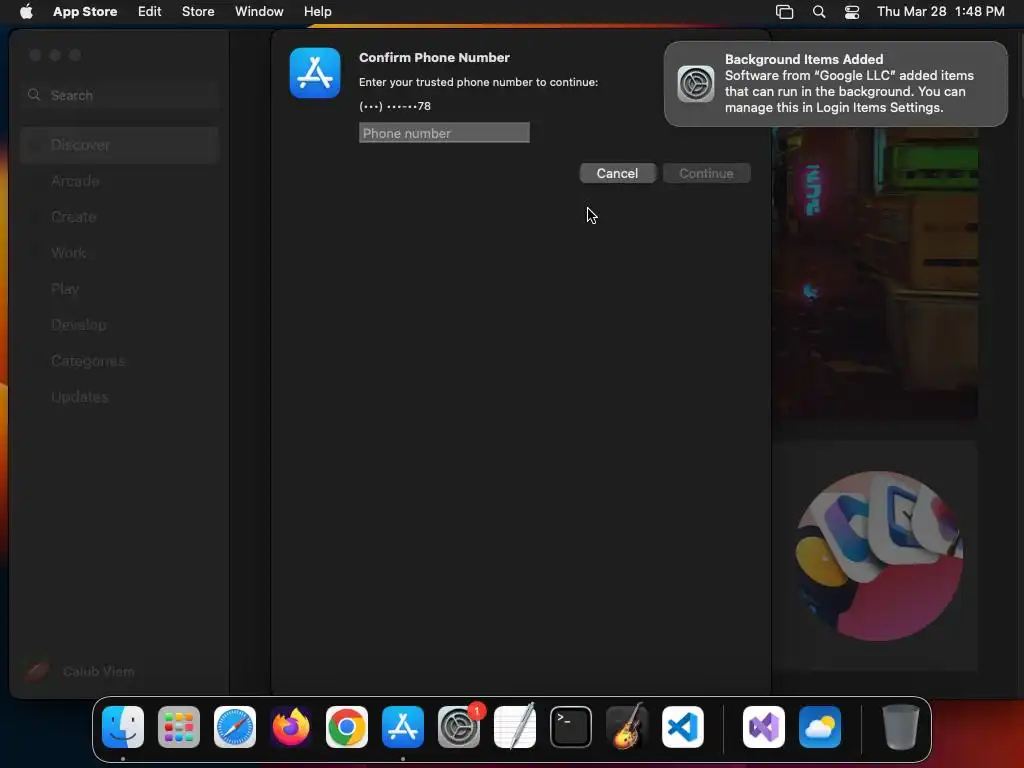
Task: Open Finder from the Dock
Action: pyautogui.click(x=123, y=727)
